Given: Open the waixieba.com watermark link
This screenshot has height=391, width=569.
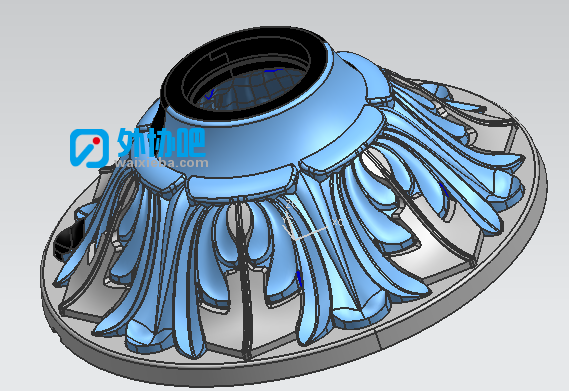Looking at the screenshot, I should click(x=162, y=163).
